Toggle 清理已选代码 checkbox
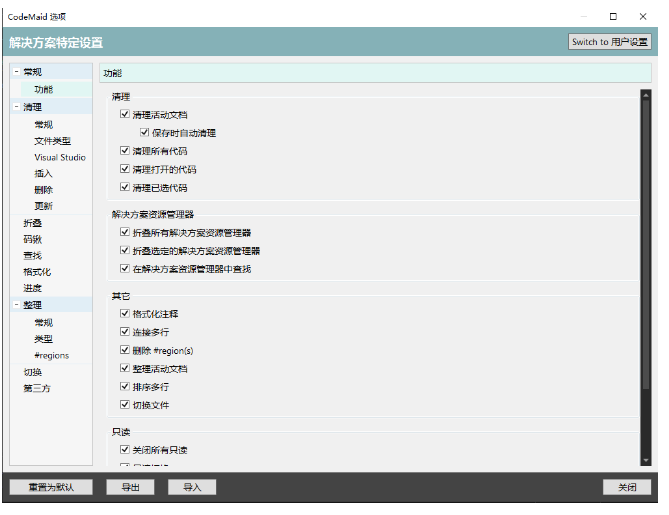 [x=125, y=187]
